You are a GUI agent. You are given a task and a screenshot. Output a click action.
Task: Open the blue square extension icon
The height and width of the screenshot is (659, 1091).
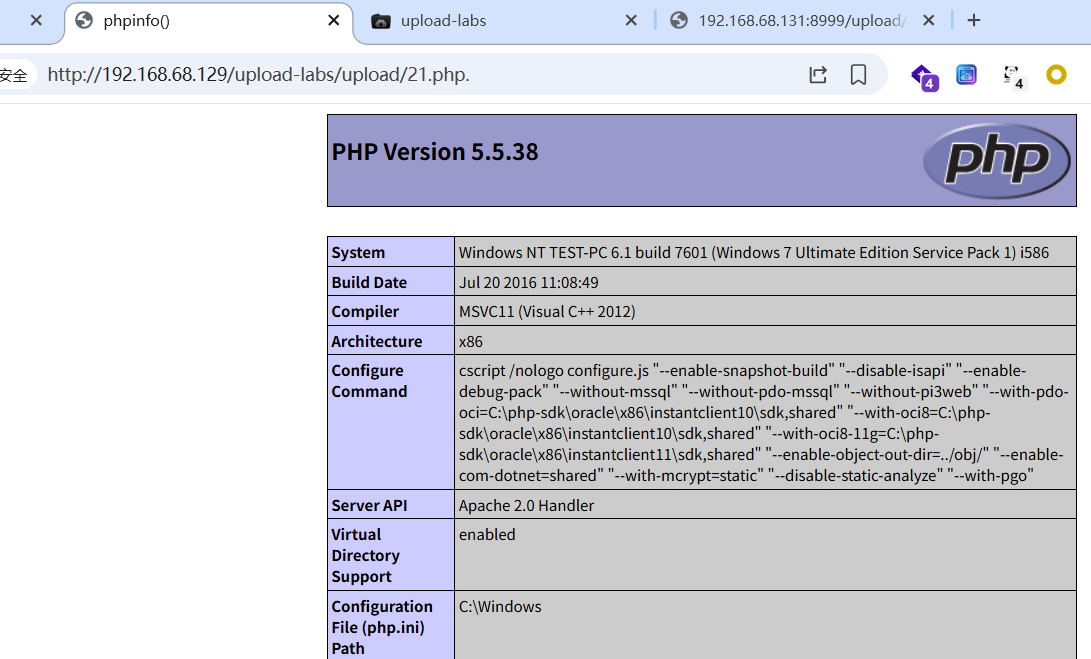pos(966,74)
